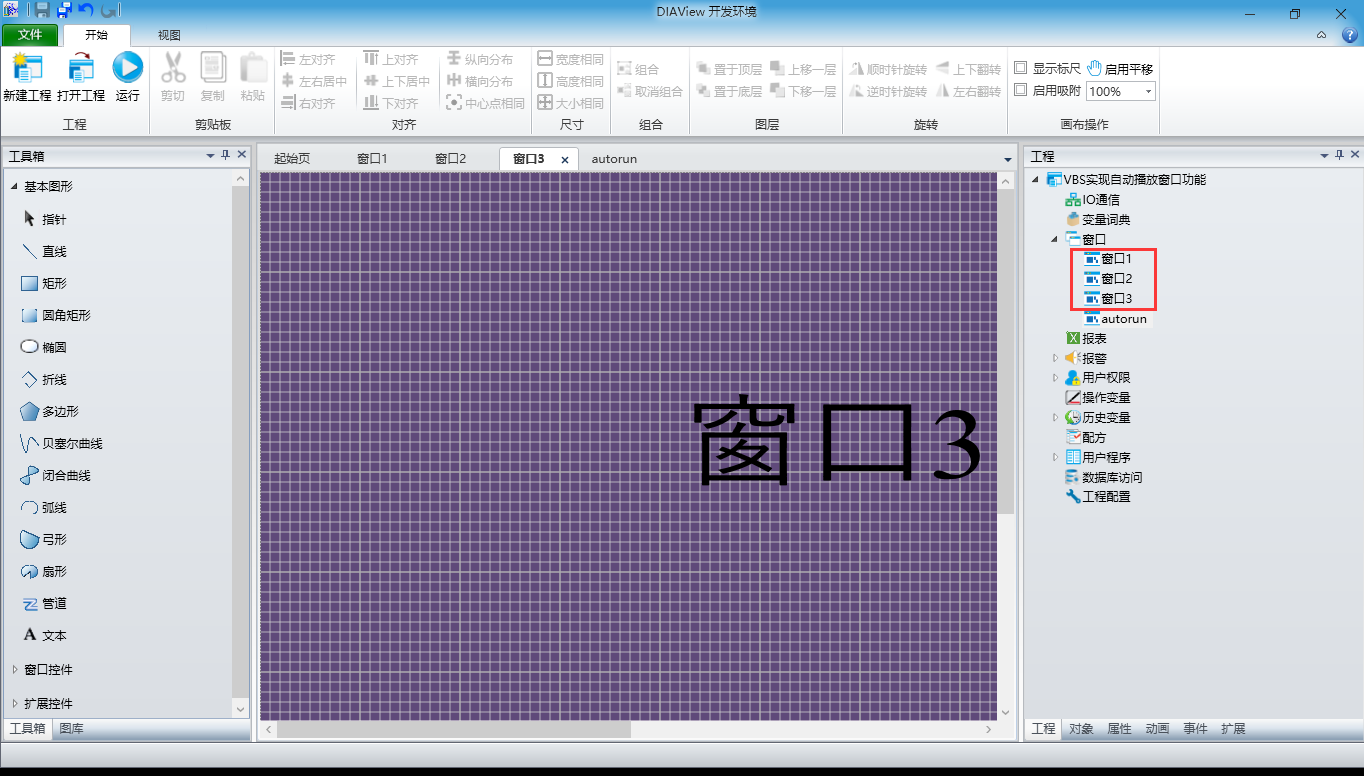Collapse the 窗口 tree node
This screenshot has height=776, width=1364.
[x=1055, y=239]
